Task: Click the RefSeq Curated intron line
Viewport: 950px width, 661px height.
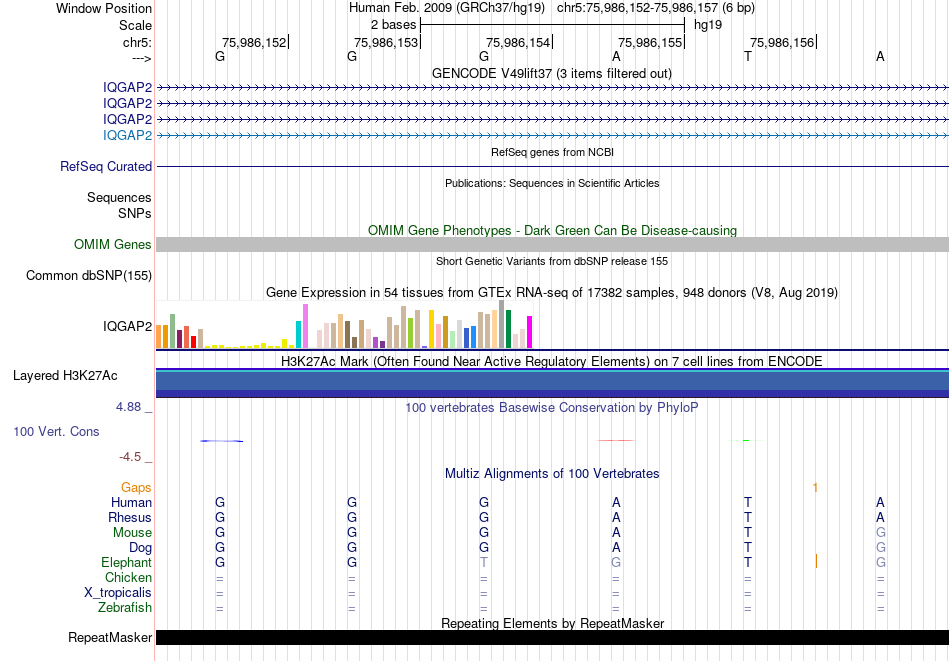Action: pos(553,166)
